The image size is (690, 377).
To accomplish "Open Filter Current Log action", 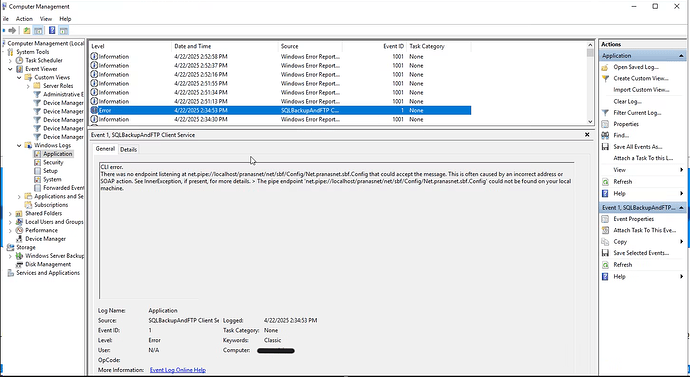I will [x=637, y=113].
